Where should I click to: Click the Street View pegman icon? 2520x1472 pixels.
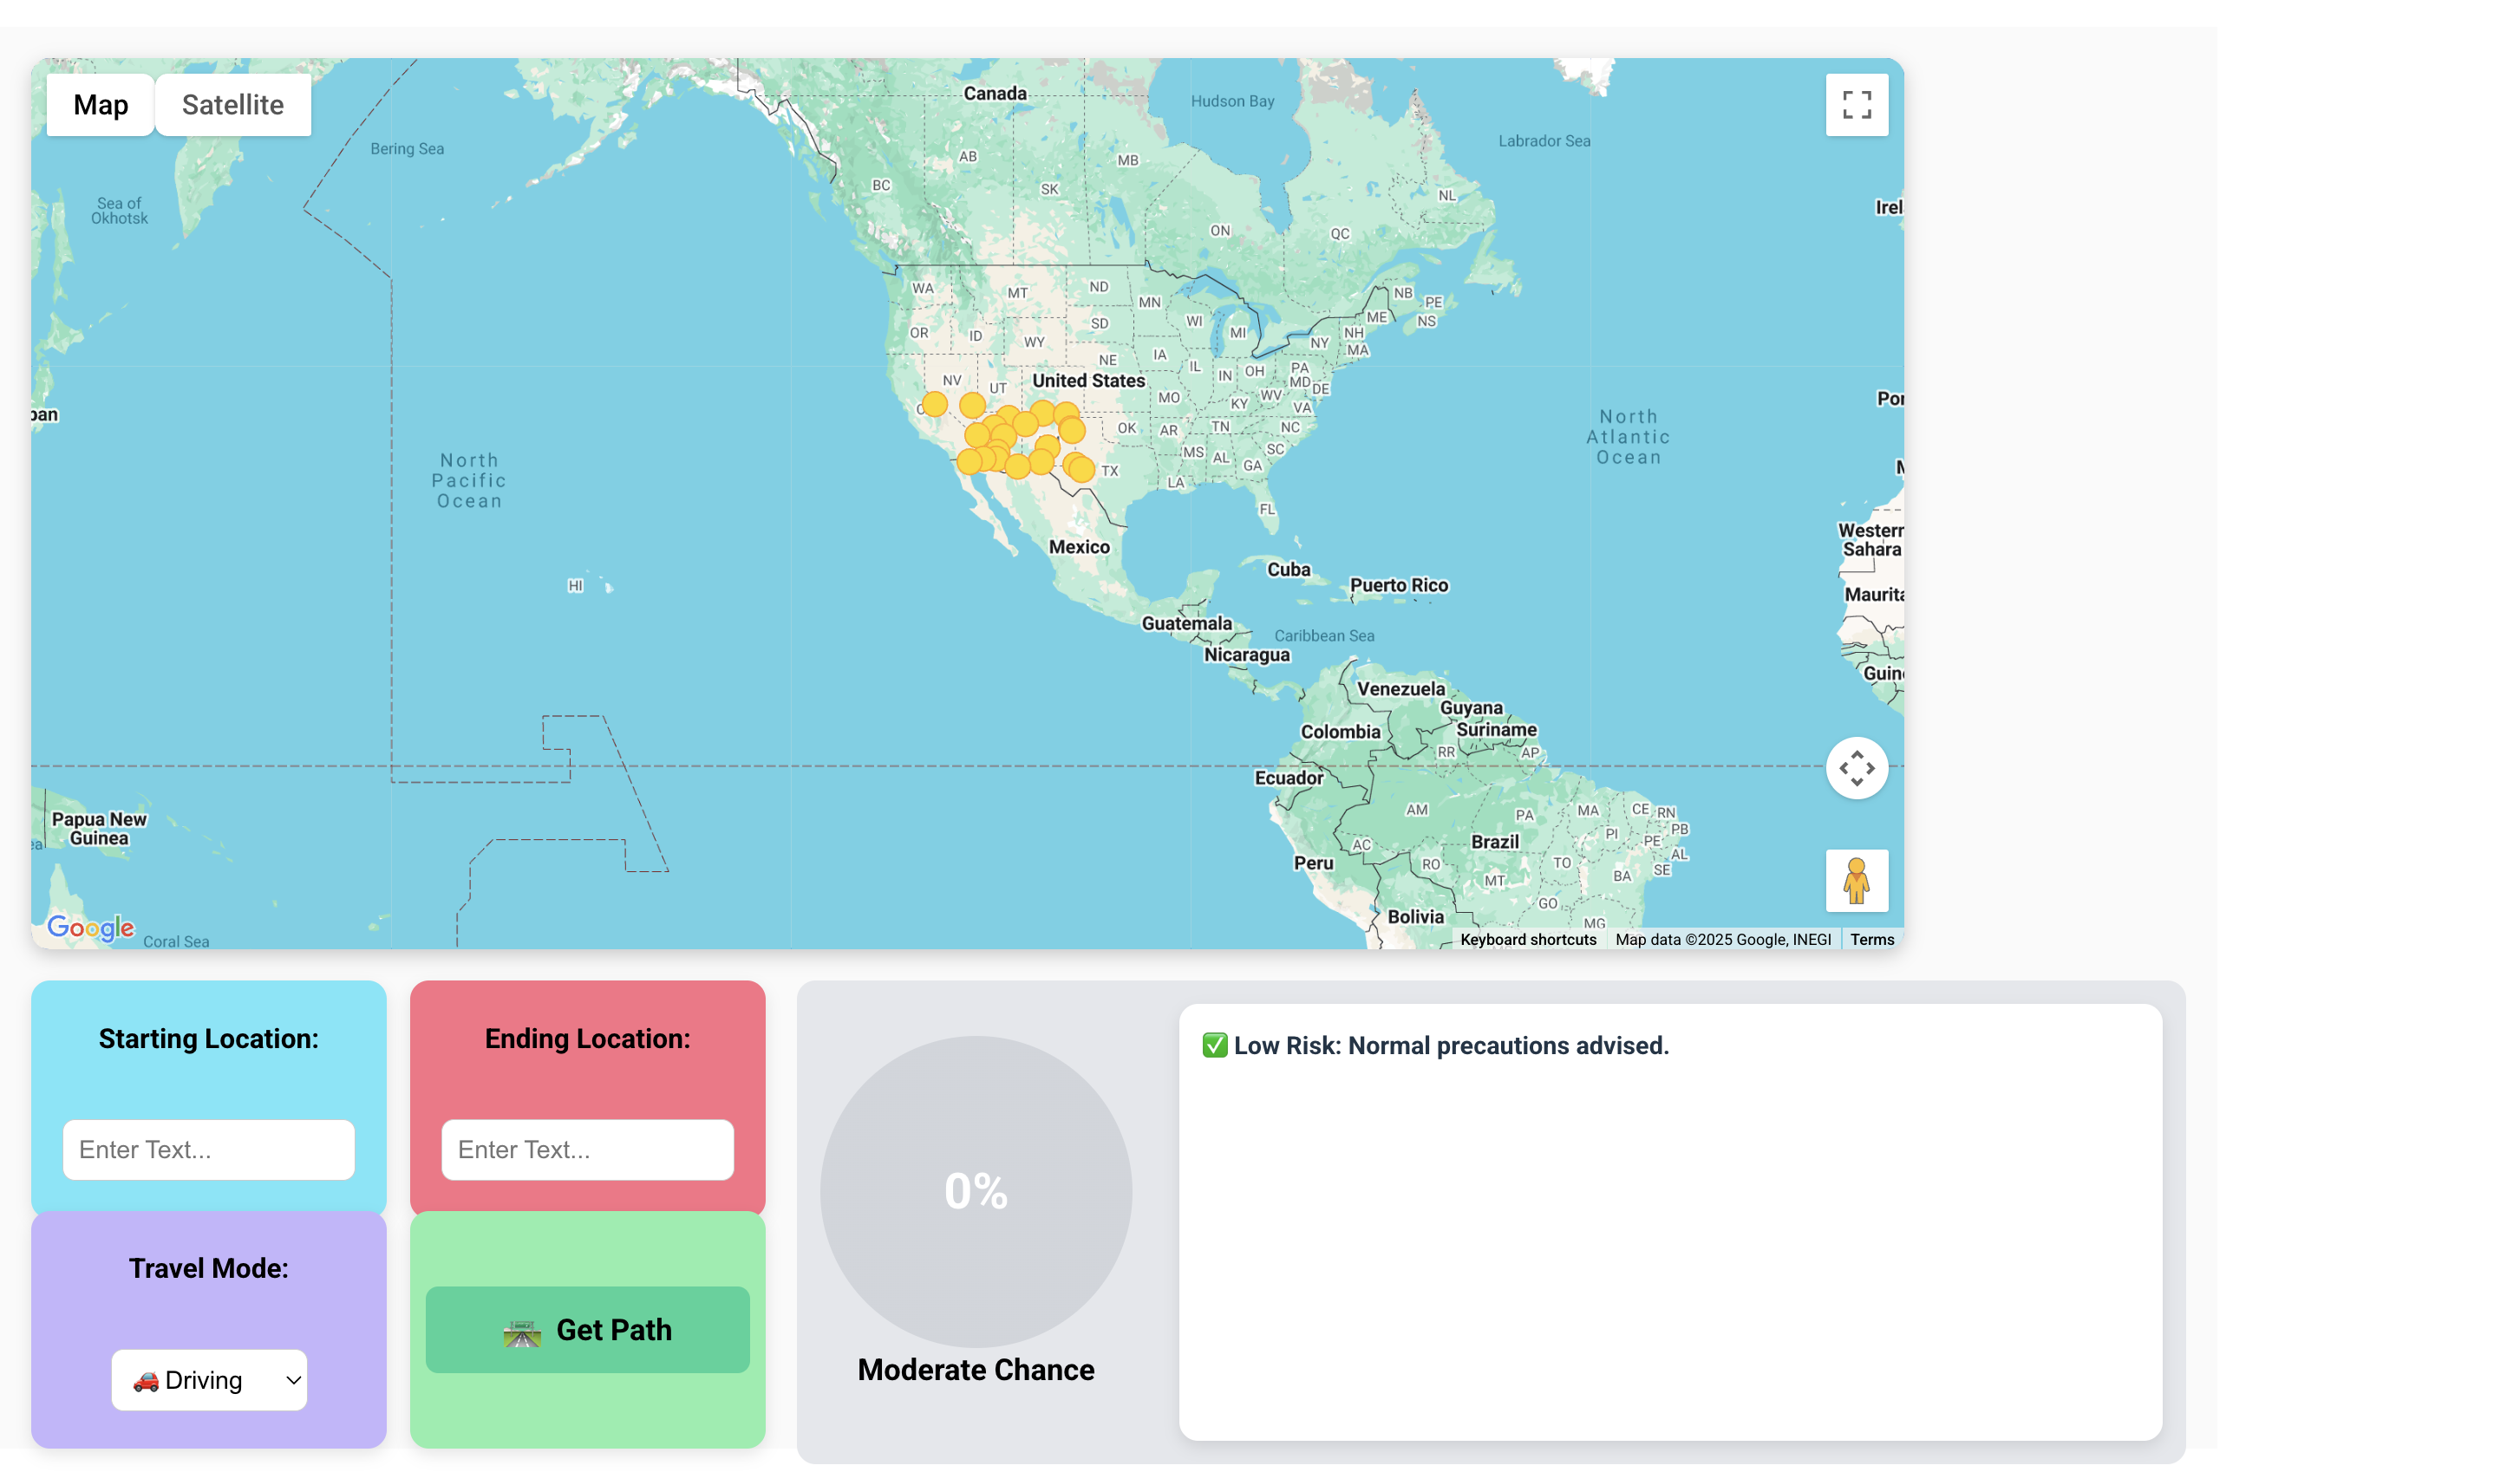(x=1856, y=880)
